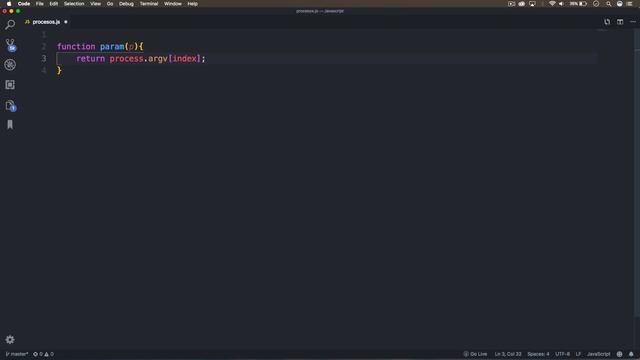Open Extensions view in activity bar
This screenshot has height=360, width=640.
coord(10,84)
